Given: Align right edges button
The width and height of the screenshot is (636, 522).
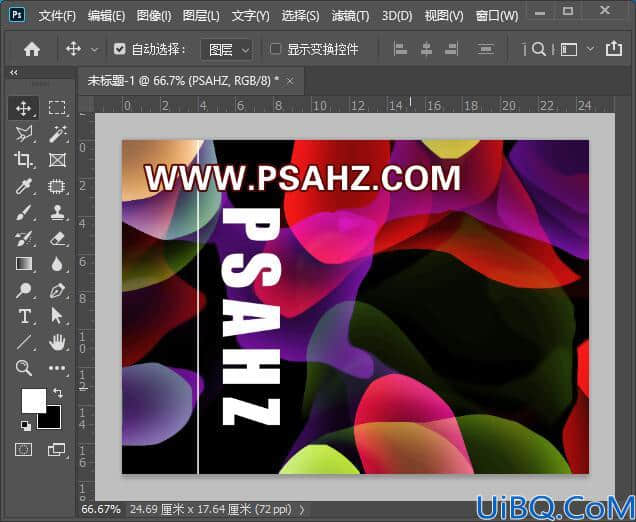Looking at the screenshot, I should pos(451,49).
